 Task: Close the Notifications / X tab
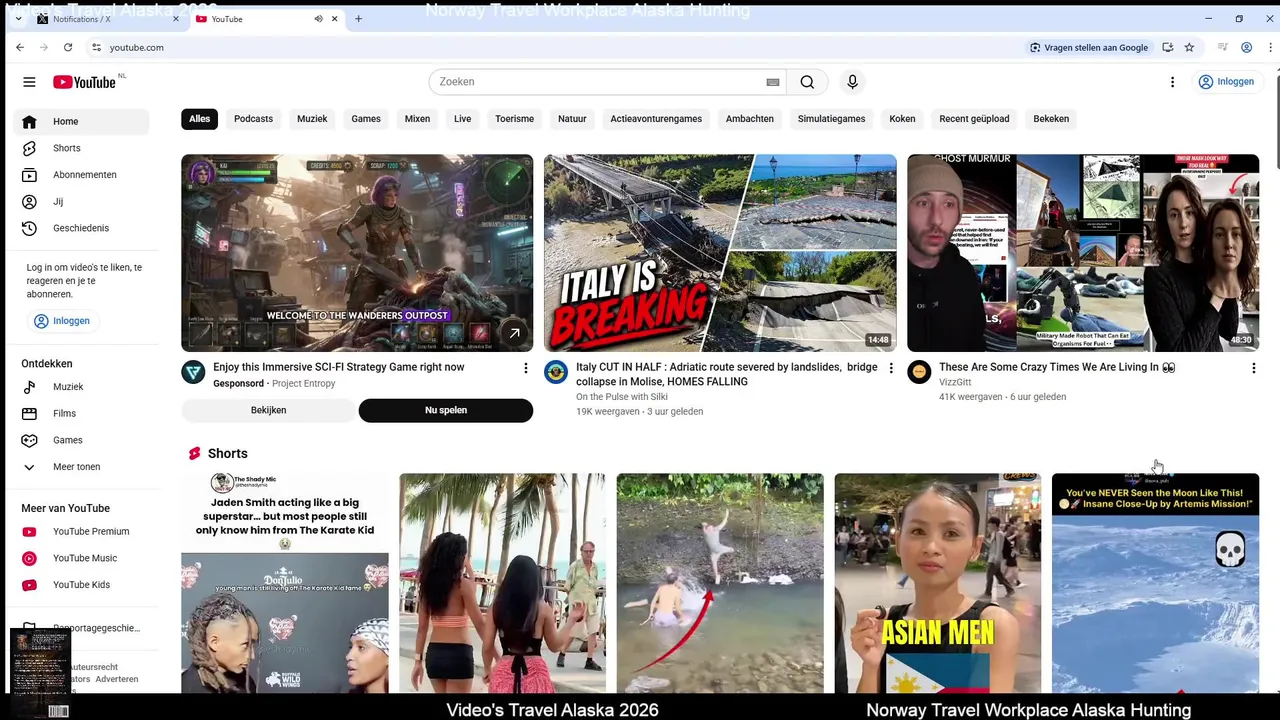tap(176, 19)
